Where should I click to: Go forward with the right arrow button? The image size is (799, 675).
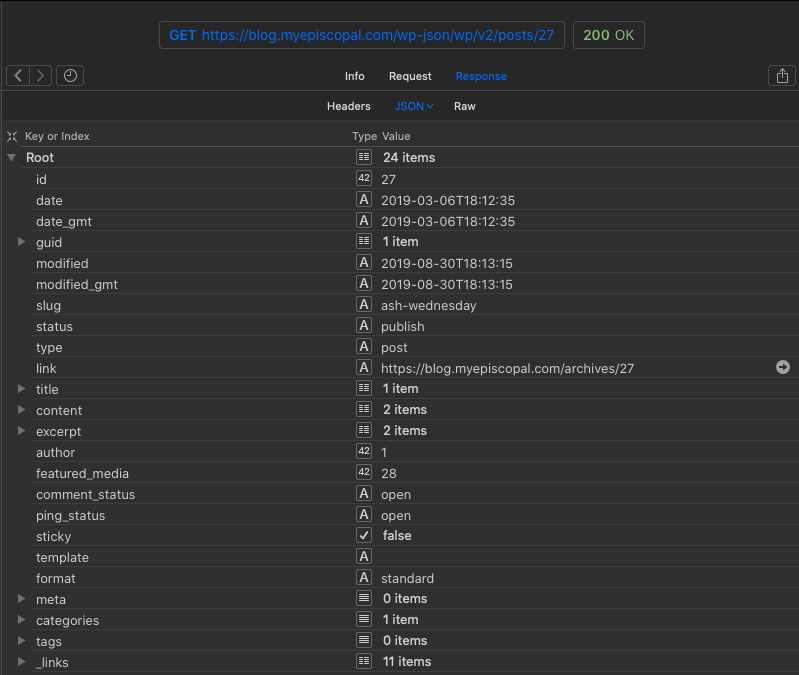[x=40, y=76]
